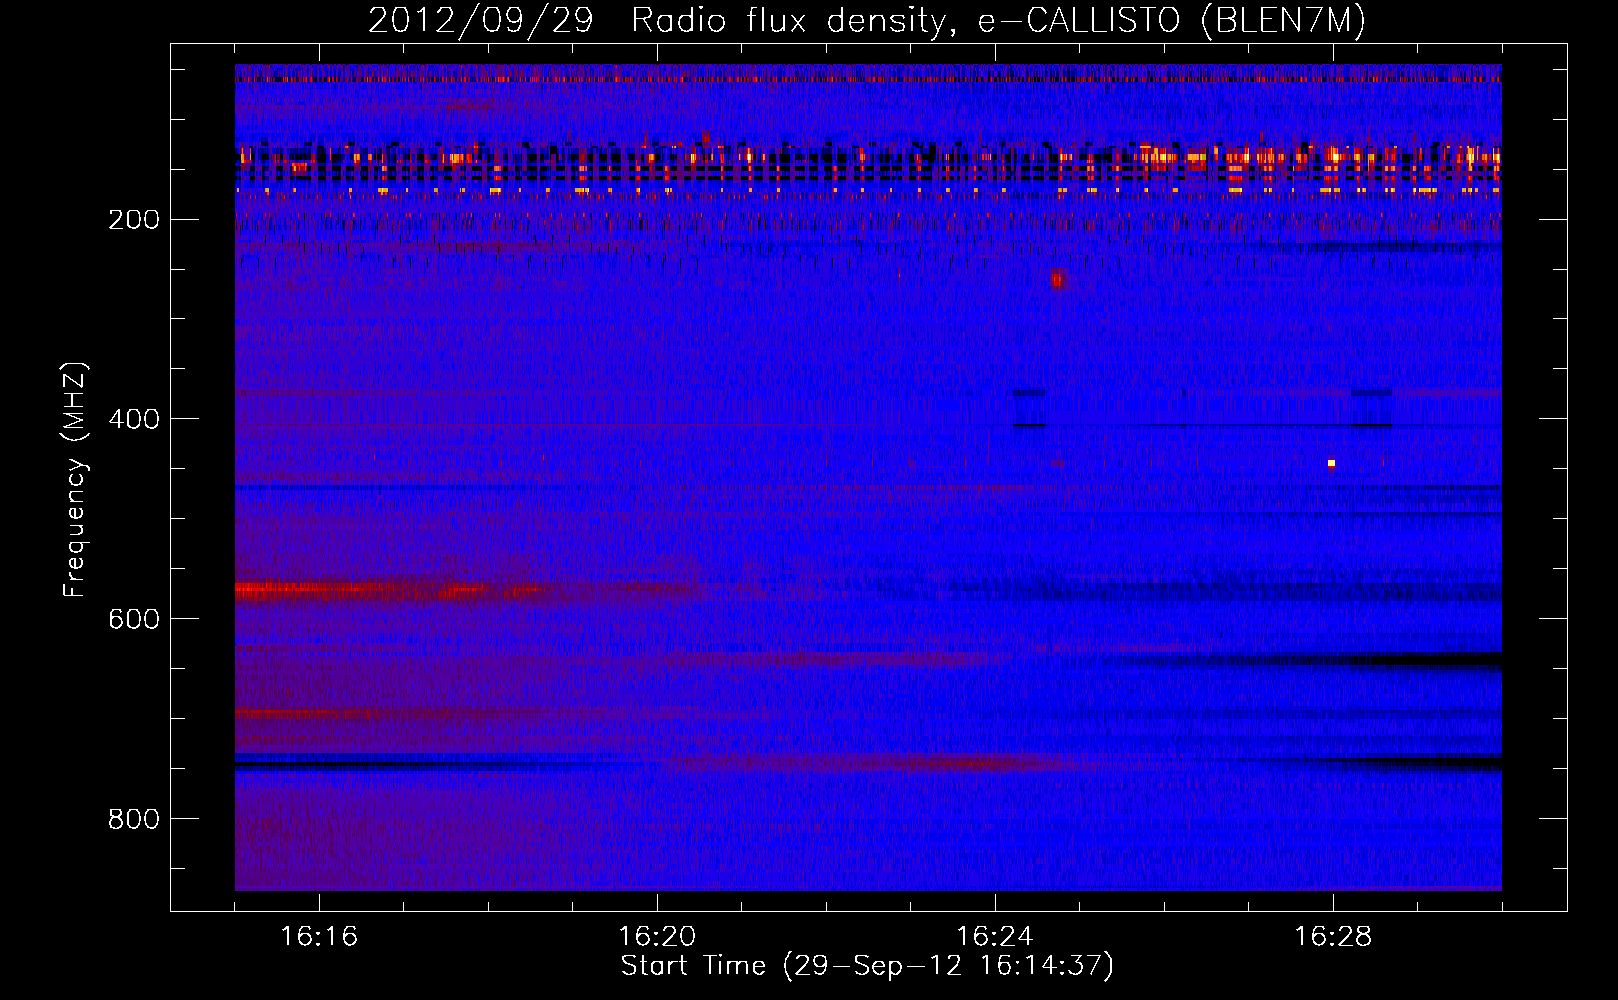The width and height of the screenshot is (1618, 1000).
Task: Click the small red burst below 200 MHz
Action: point(1057,279)
